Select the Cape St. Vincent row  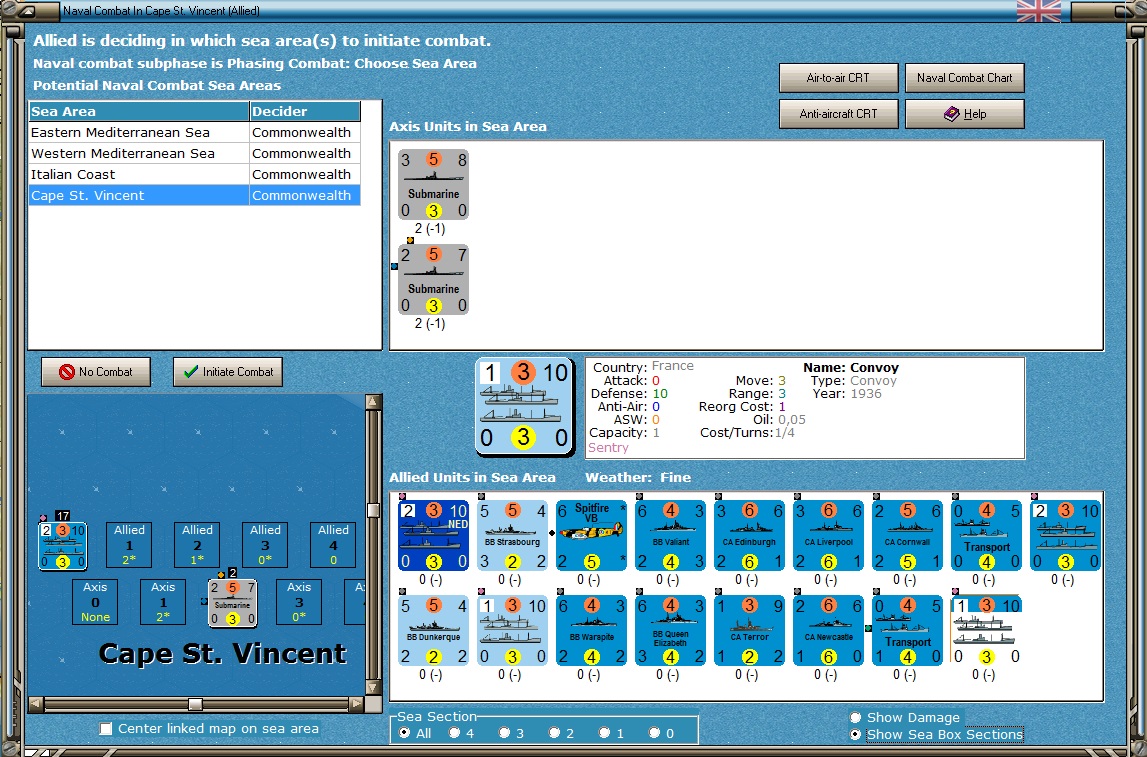(195, 195)
